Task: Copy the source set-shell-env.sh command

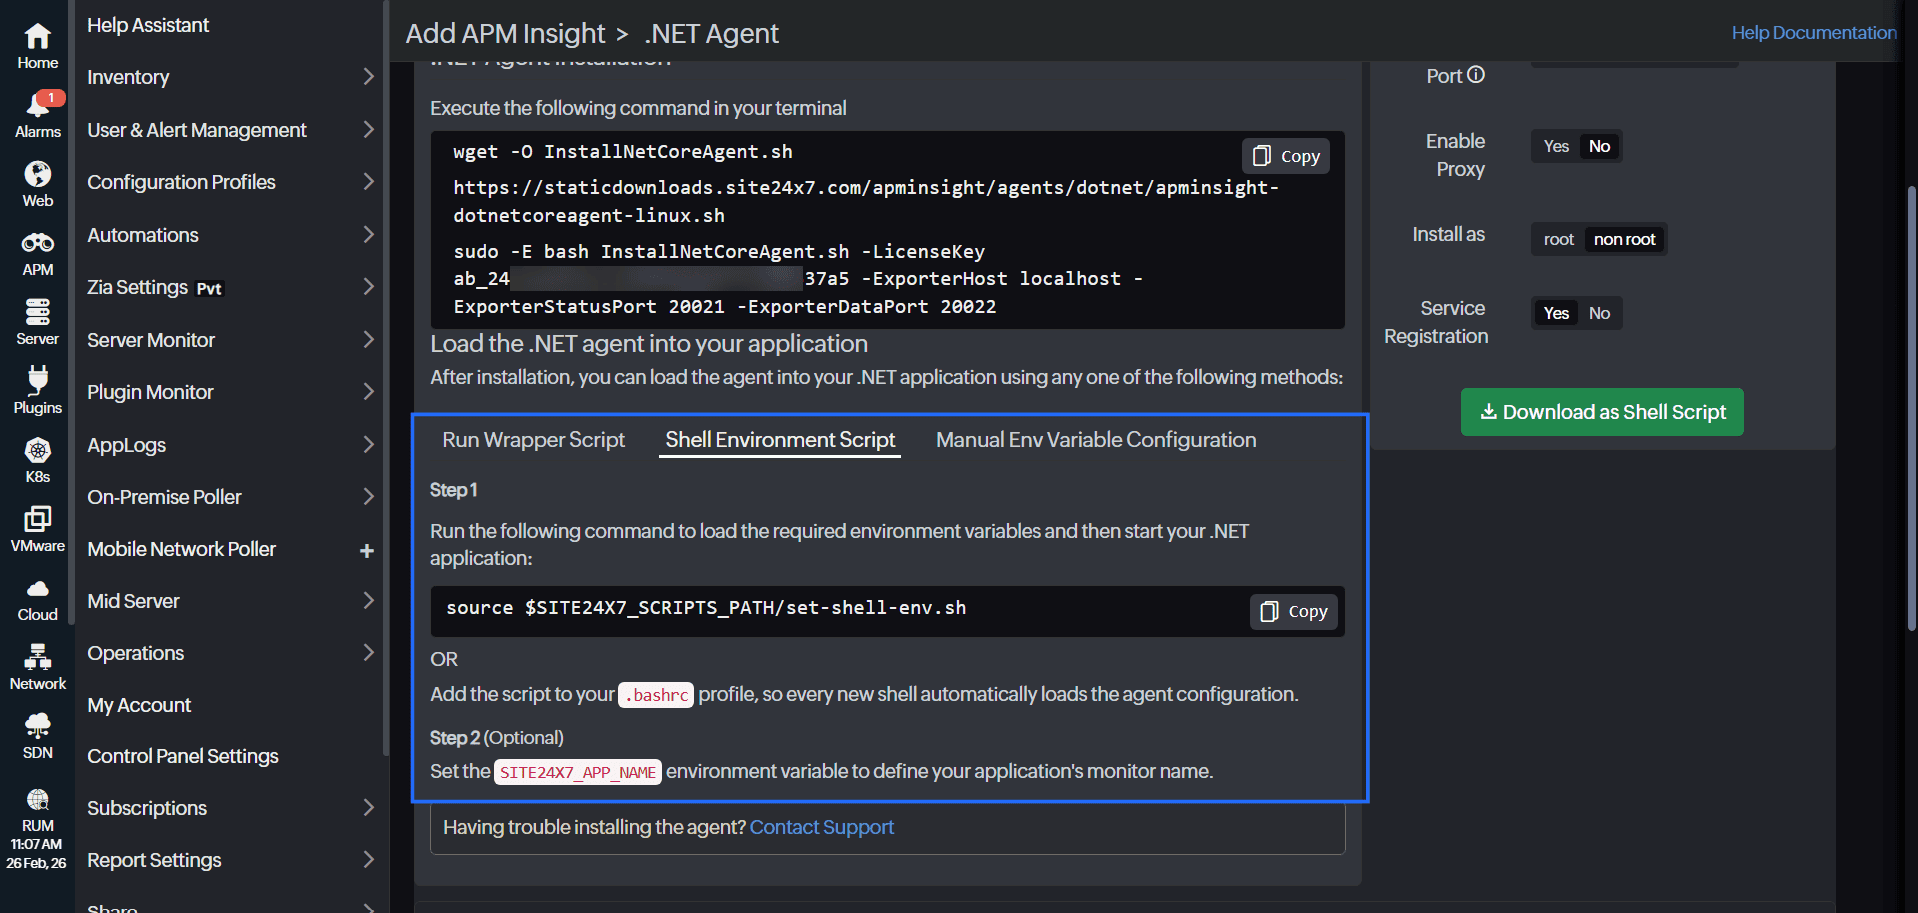Action: tap(1294, 611)
